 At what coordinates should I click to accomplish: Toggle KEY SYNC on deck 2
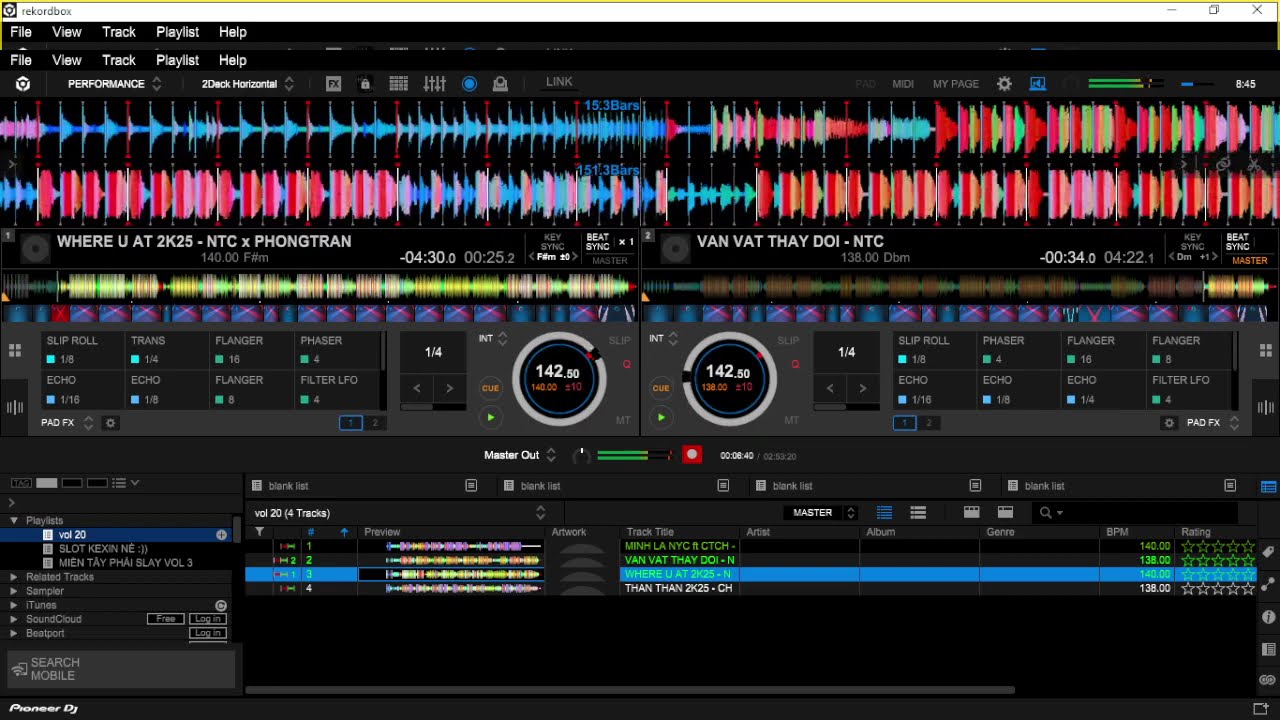[x=1192, y=242]
